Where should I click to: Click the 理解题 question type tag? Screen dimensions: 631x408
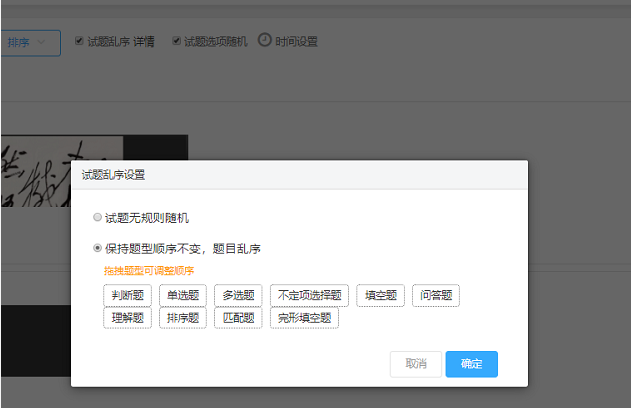(127, 318)
